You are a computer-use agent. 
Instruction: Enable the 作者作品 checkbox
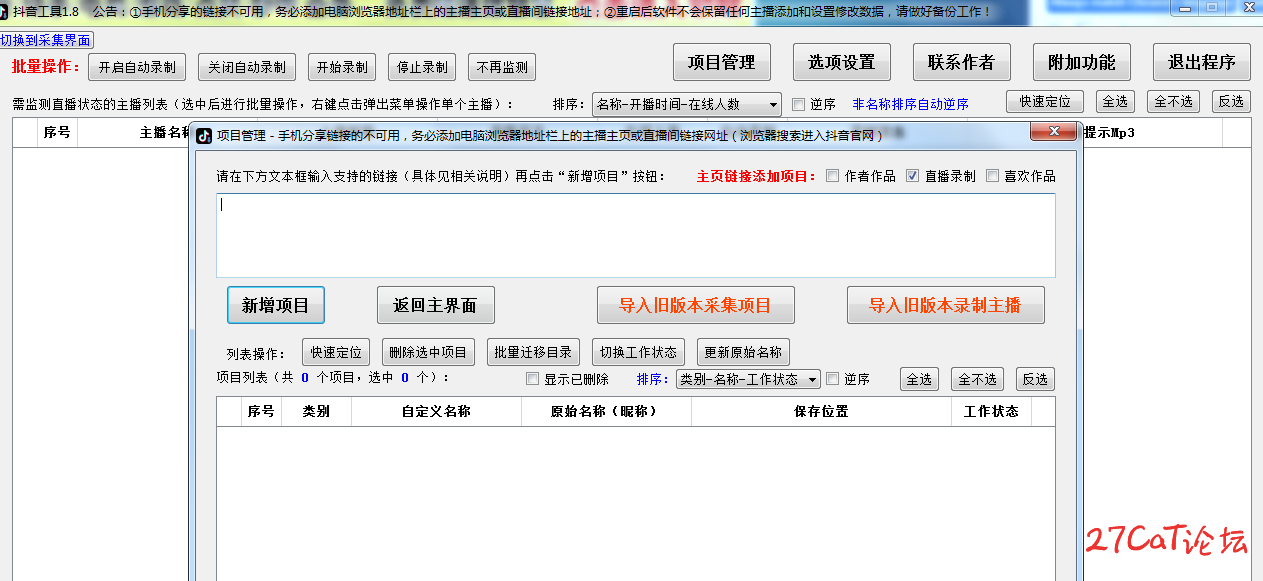tap(832, 176)
